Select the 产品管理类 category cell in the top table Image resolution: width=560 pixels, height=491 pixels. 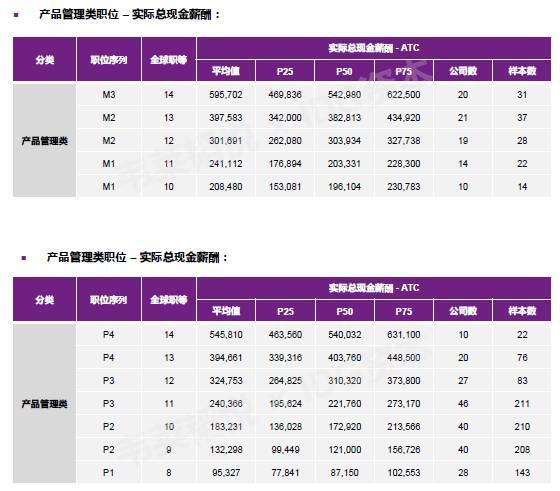(45, 141)
